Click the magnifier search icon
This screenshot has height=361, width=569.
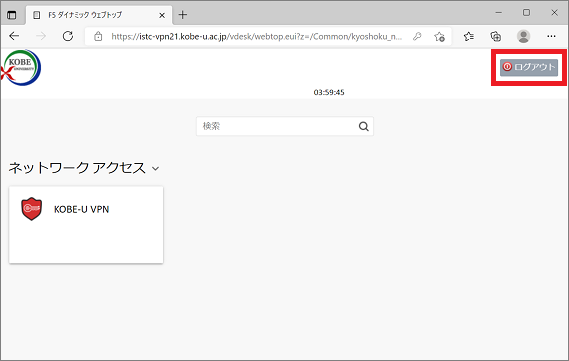[x=364, y=126]
